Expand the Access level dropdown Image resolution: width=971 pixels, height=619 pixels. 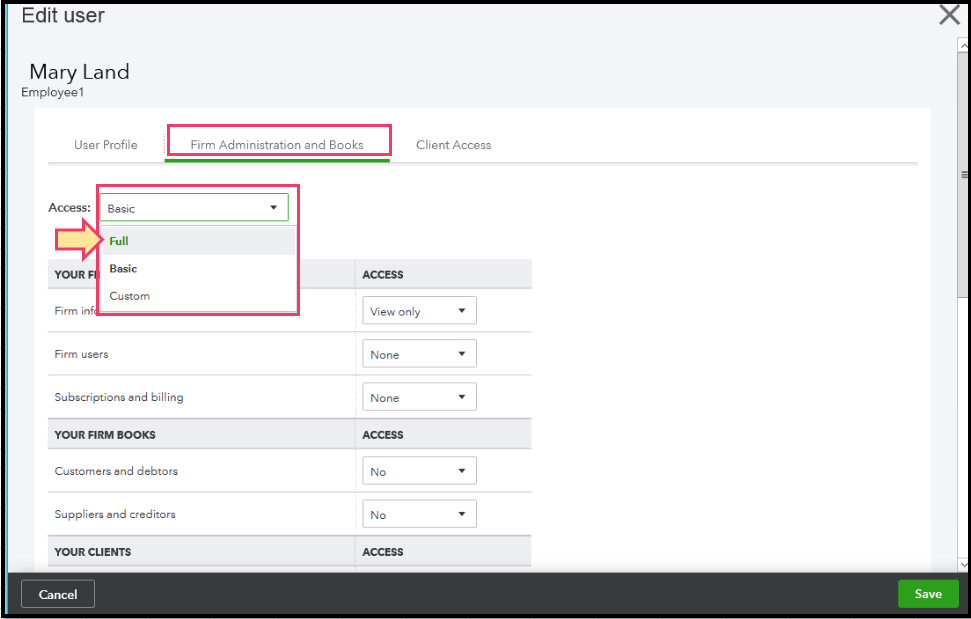click(x=193, y=208)
